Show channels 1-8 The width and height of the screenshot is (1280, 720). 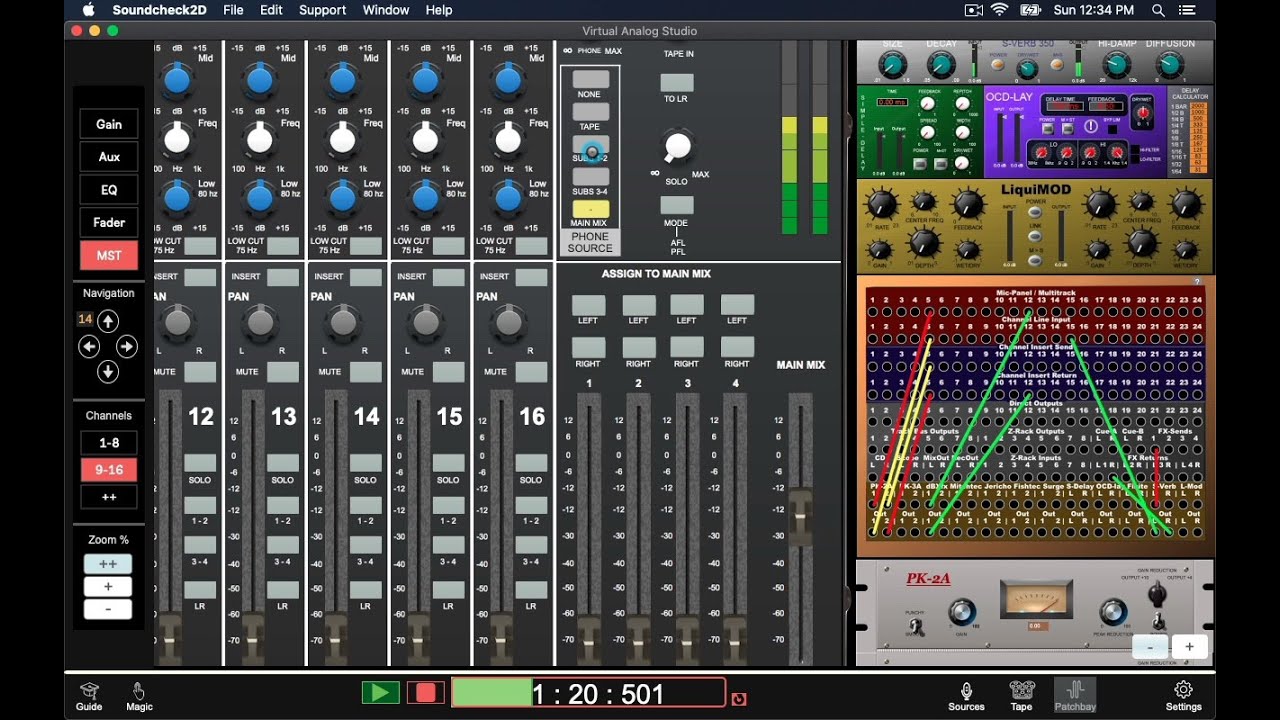[x=109, y=443]
